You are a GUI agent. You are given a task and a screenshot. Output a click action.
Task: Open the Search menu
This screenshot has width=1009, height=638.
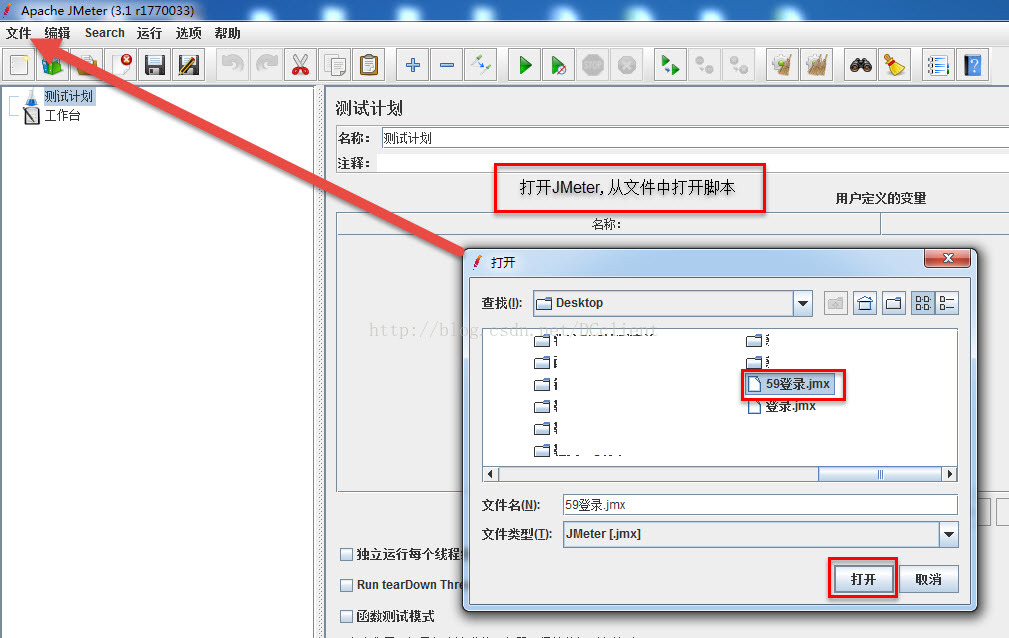[104, 33]
